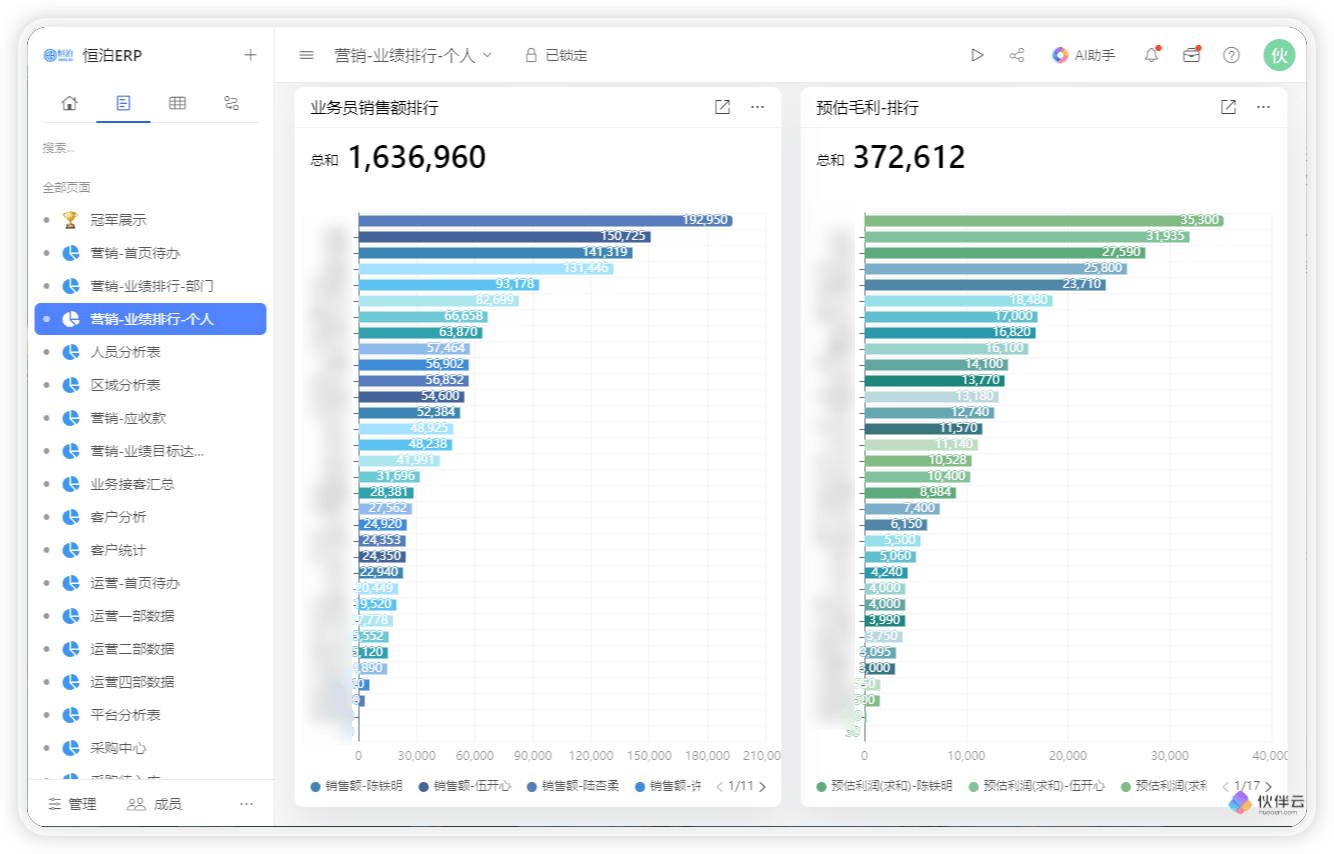Open the 伙 user avatar menu
The height and width of the screenshot is (854, 1334).
click(x=1278, y=55)
